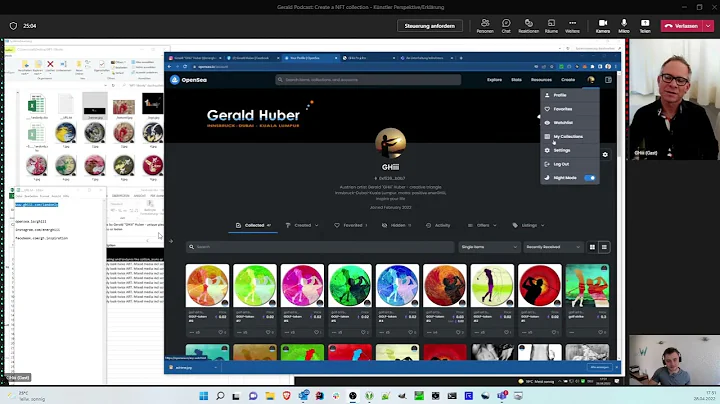Click the taskbar weather widget
The image size is (720, 404).
[28, 396]
